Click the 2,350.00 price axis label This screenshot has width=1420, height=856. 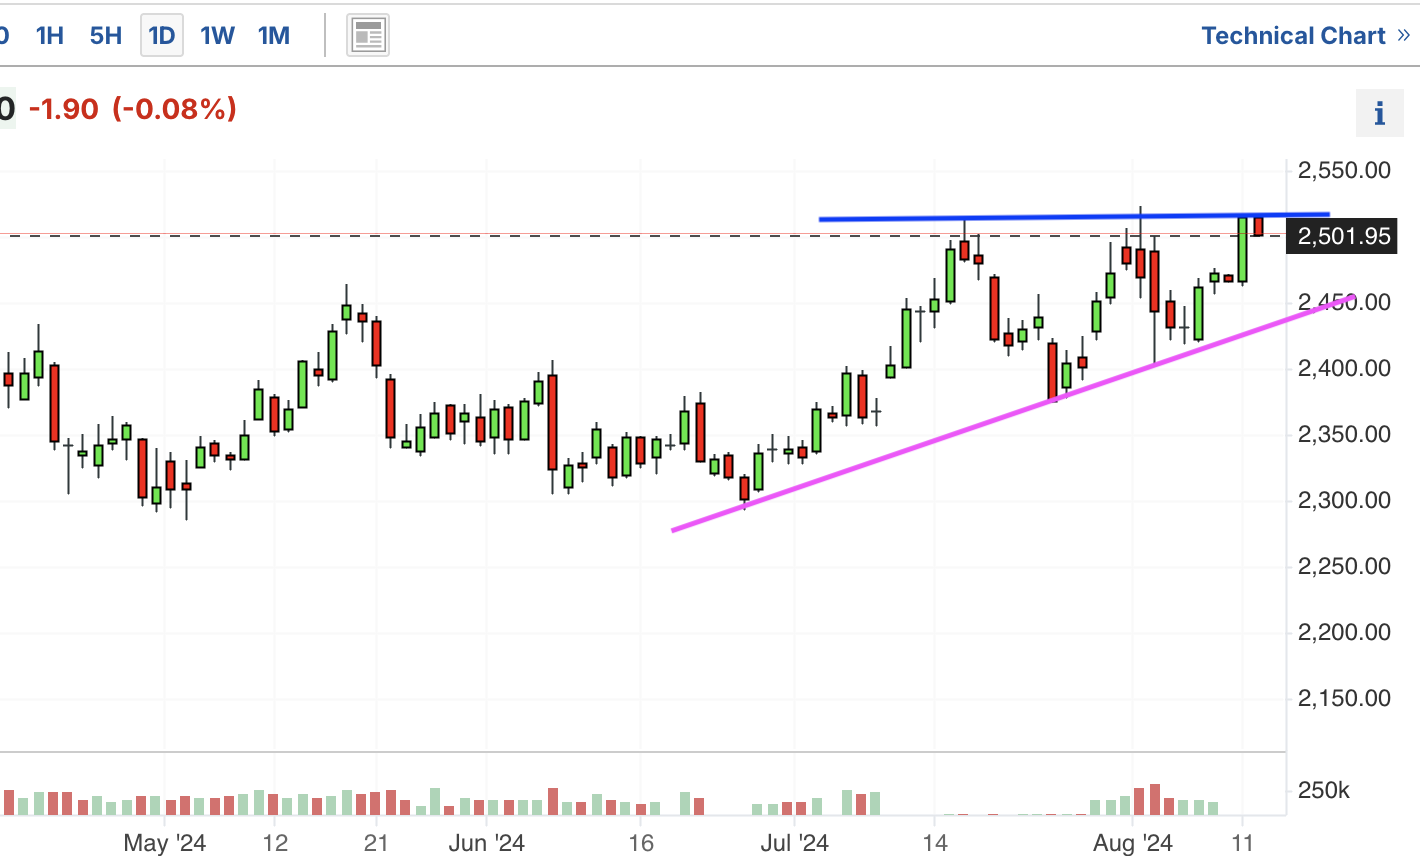click(1344, 434)
